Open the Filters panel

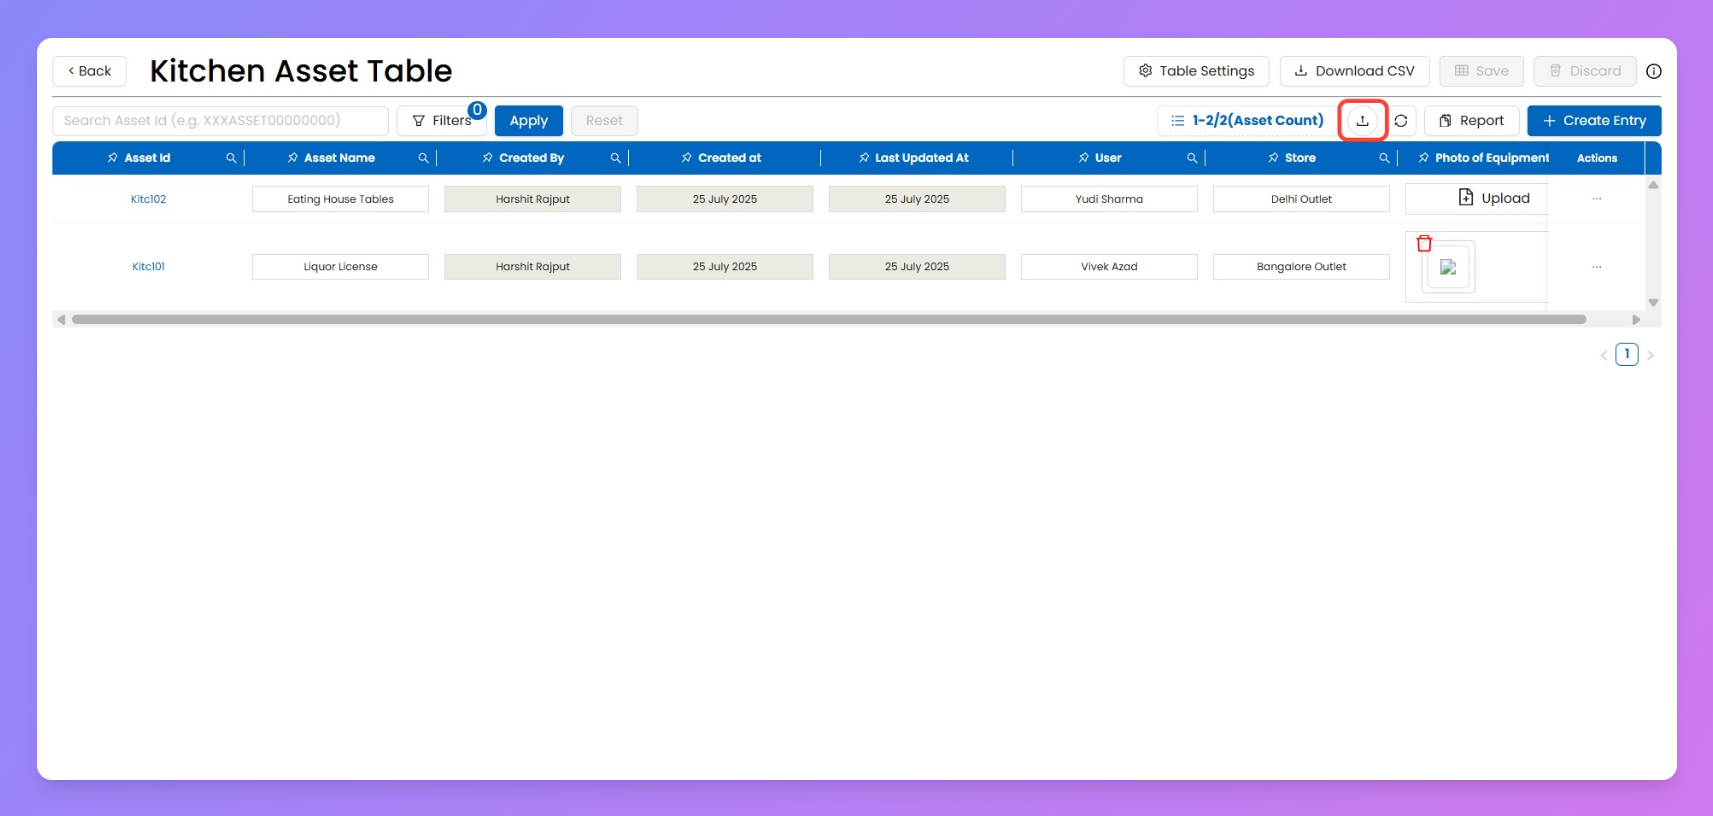441,120
